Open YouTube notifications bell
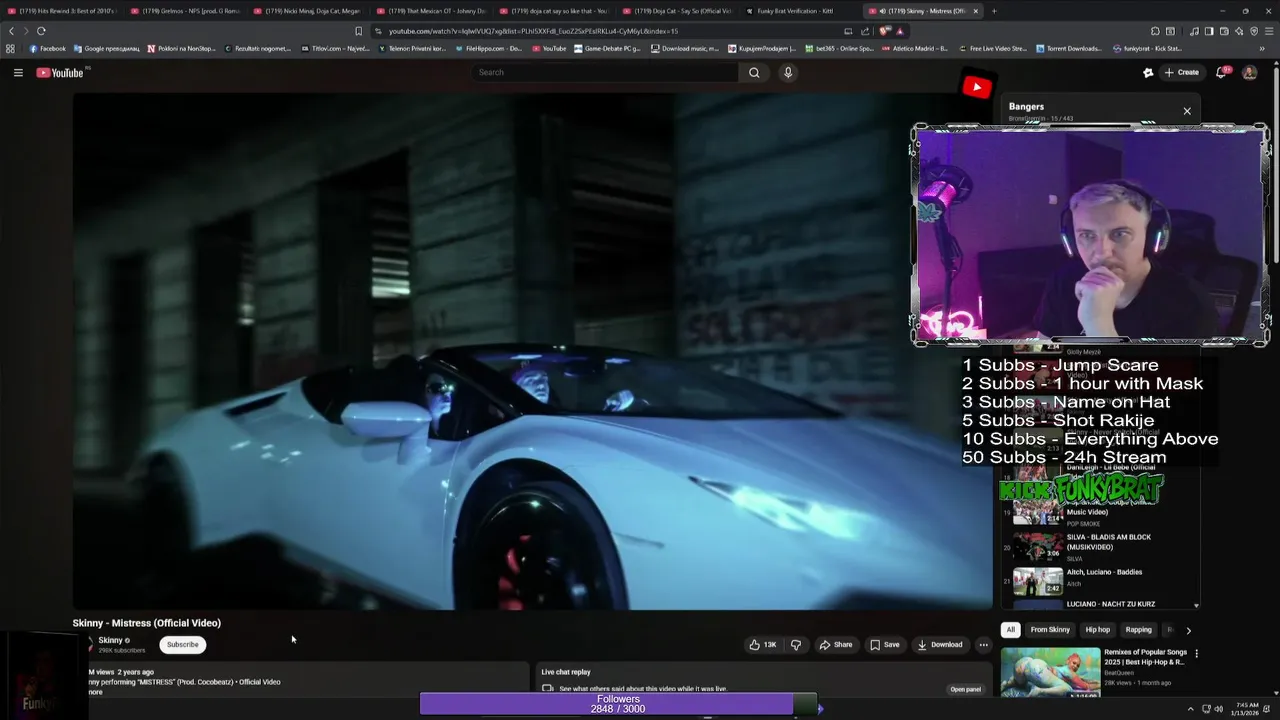This screenshot has width=1280, height=720. [1221, 72]
